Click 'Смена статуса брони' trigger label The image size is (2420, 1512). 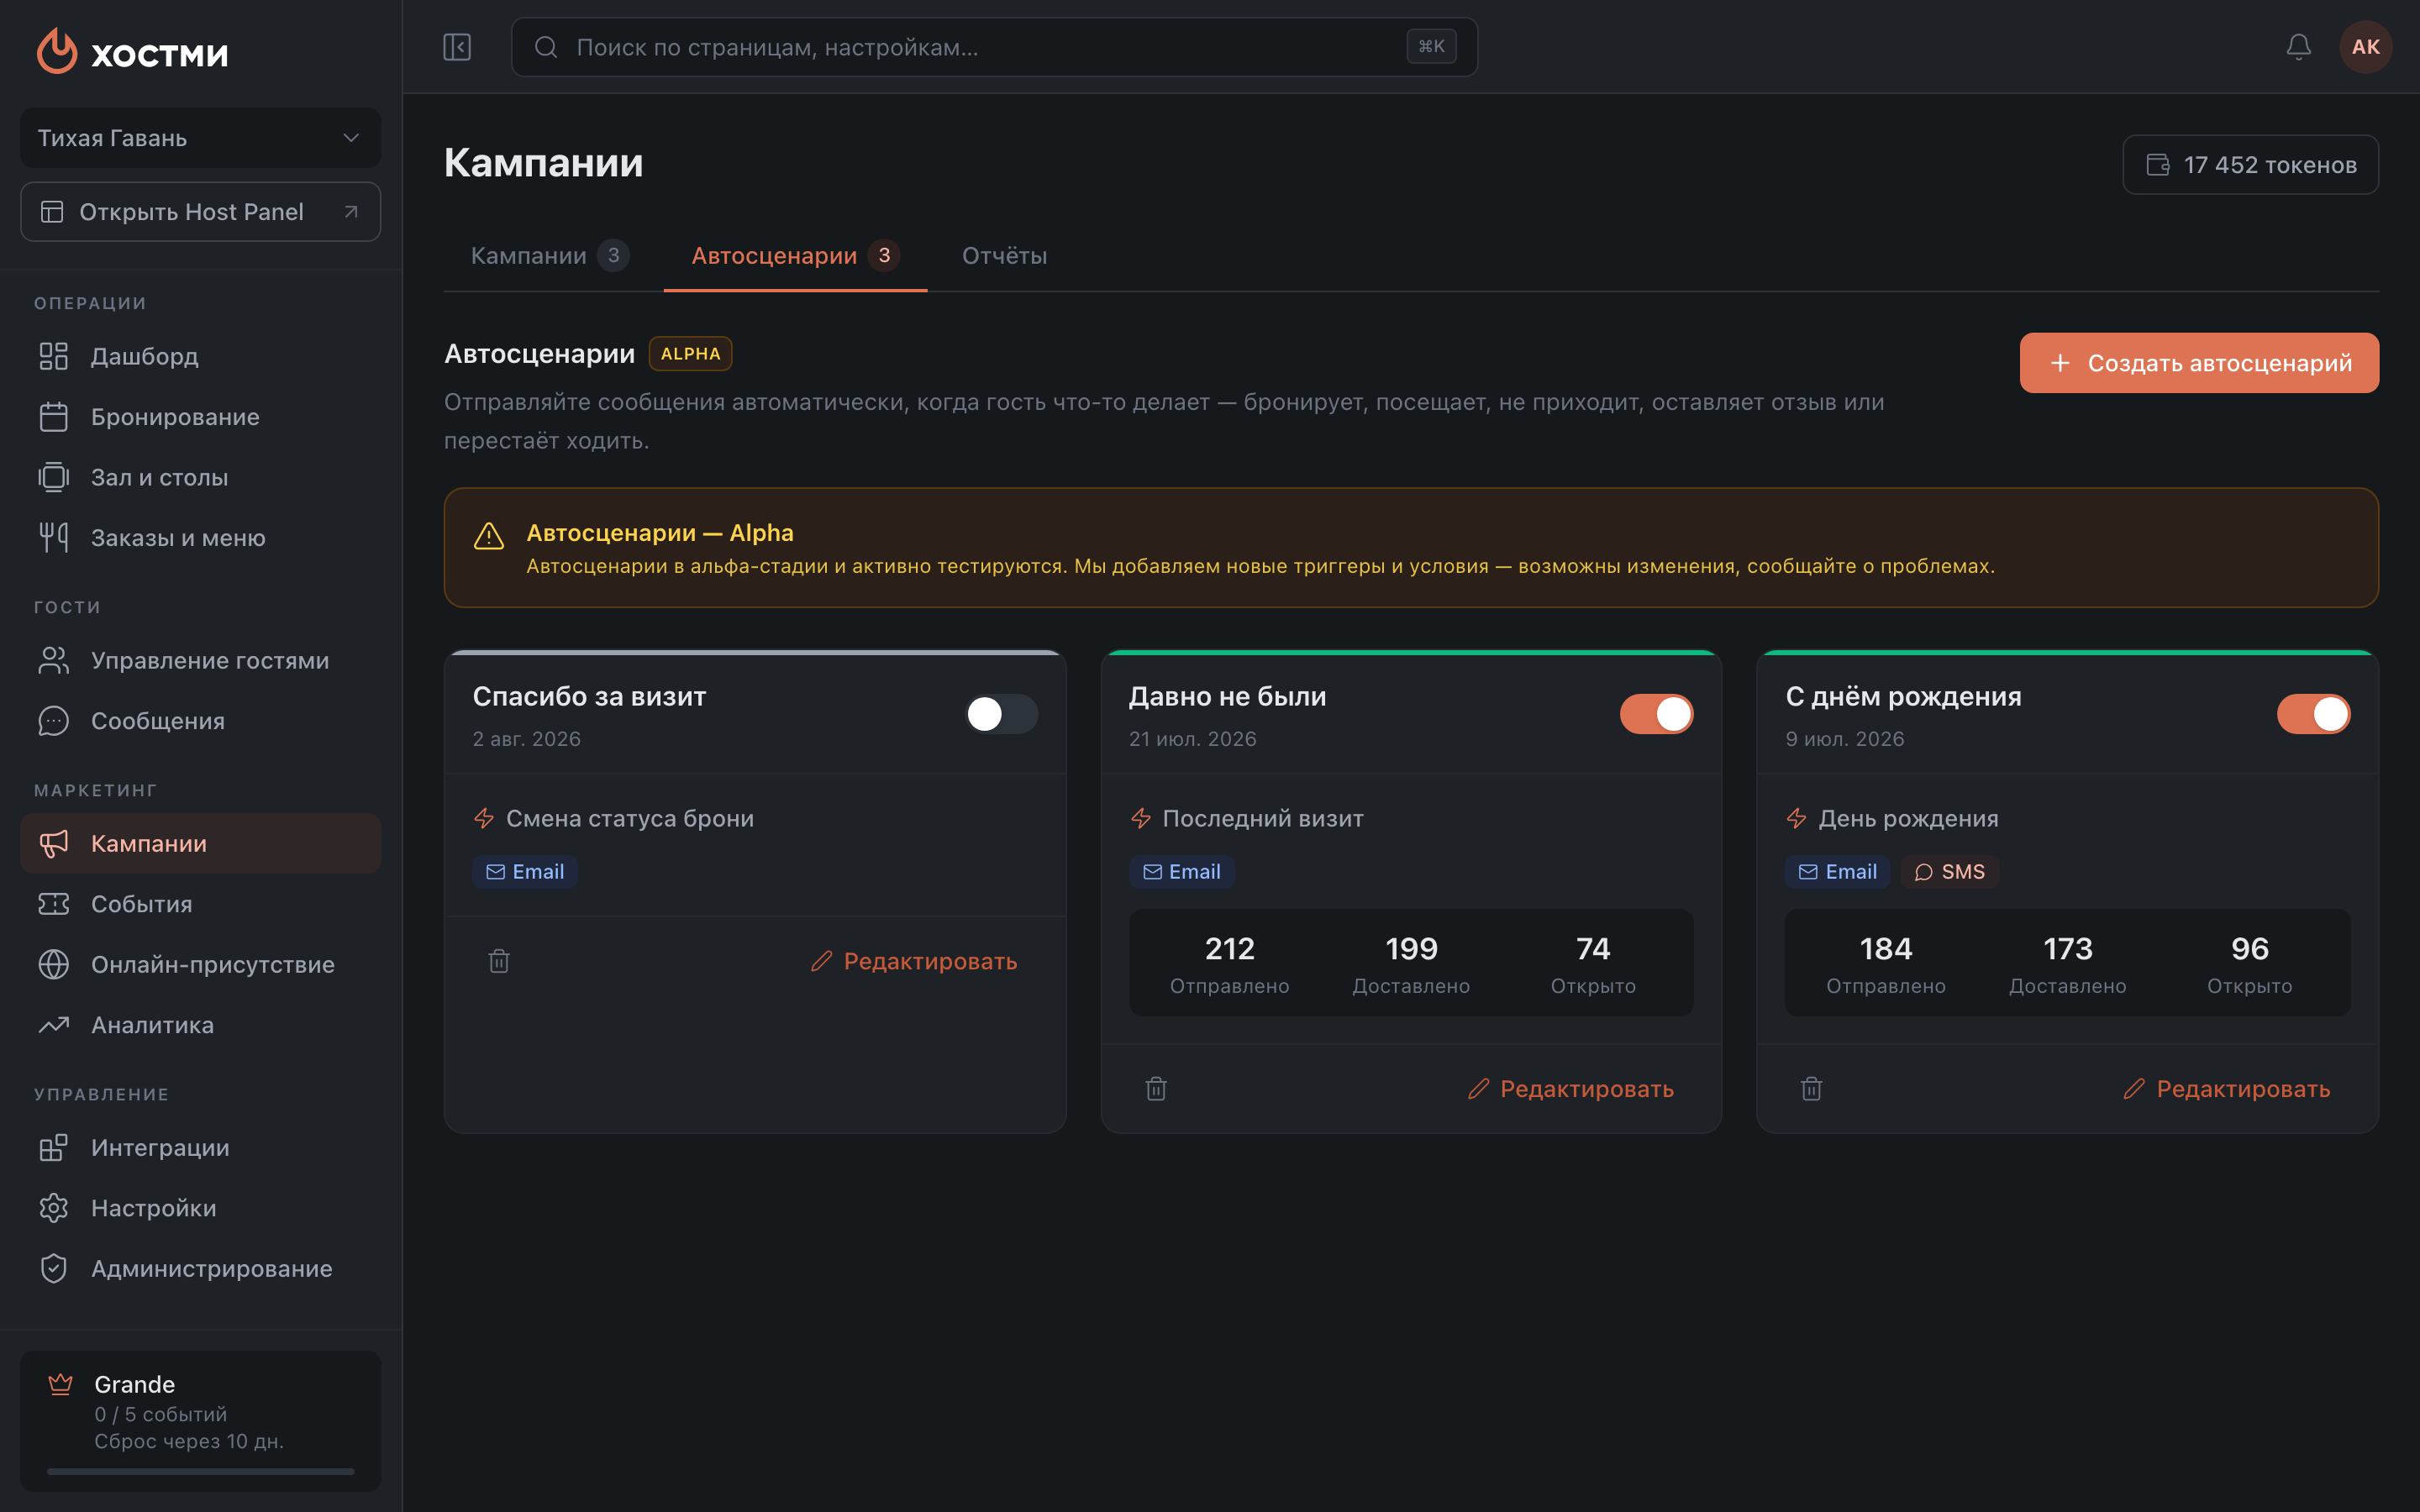(x=630, y=818)
